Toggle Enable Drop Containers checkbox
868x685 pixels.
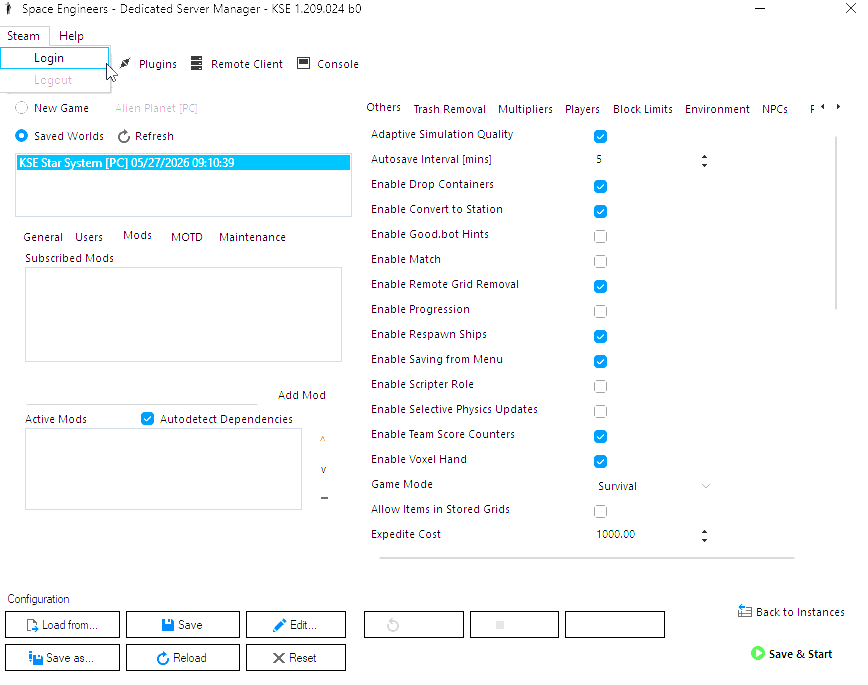600,186
